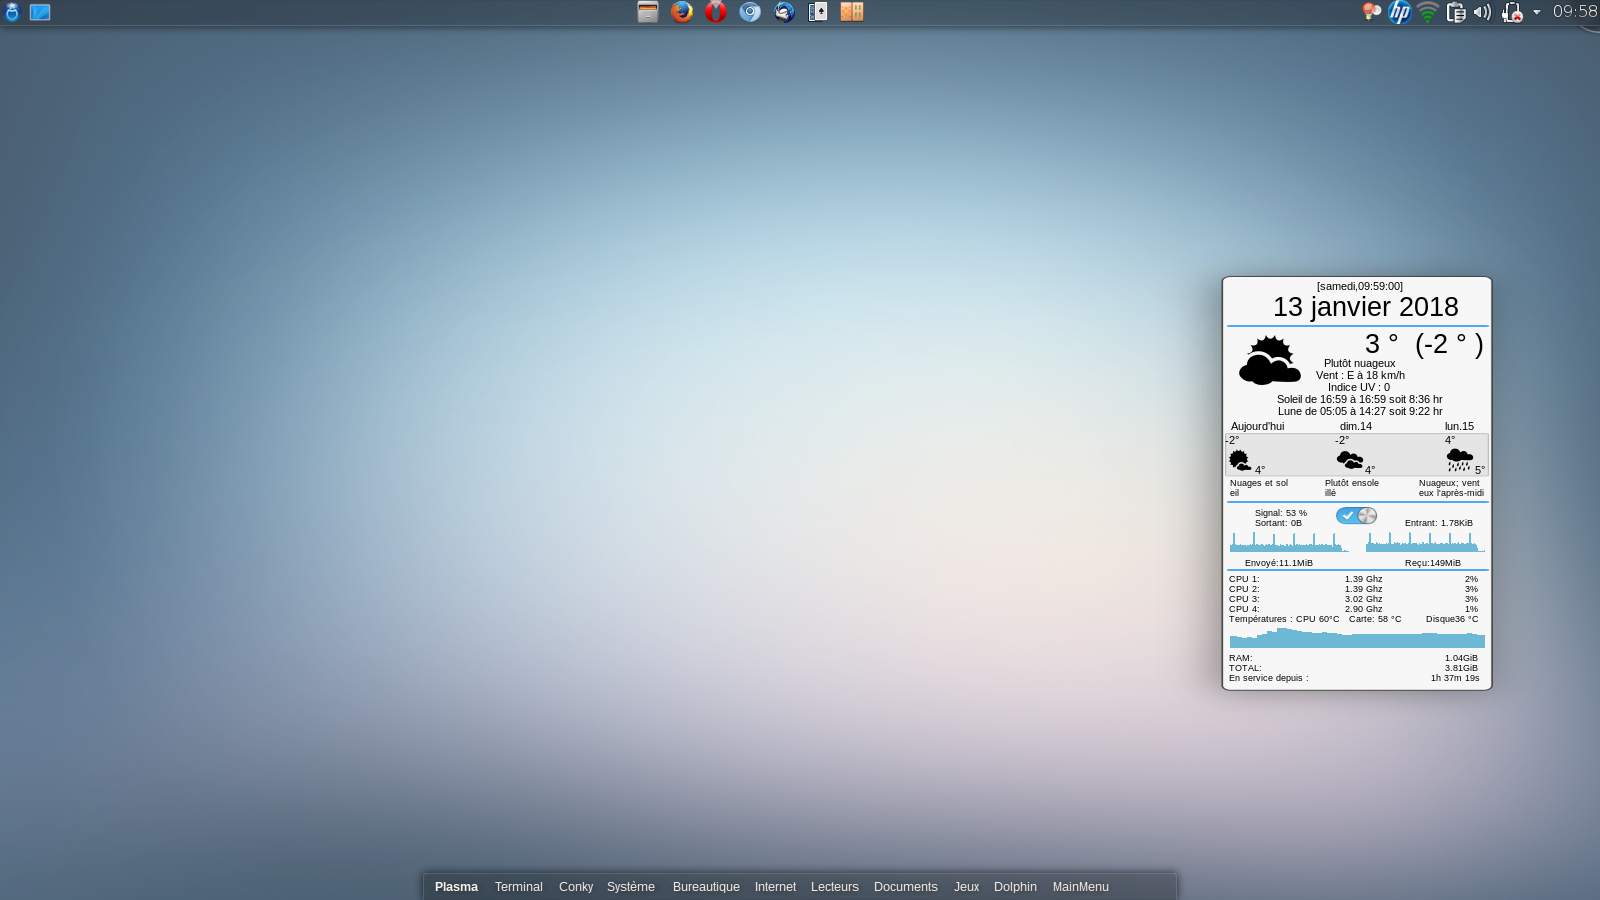Click the '[samedi,09:59:00]' timestamp
This screenshot has width=1600, height=900.
pyautogui.click(x=1360, y=286)
